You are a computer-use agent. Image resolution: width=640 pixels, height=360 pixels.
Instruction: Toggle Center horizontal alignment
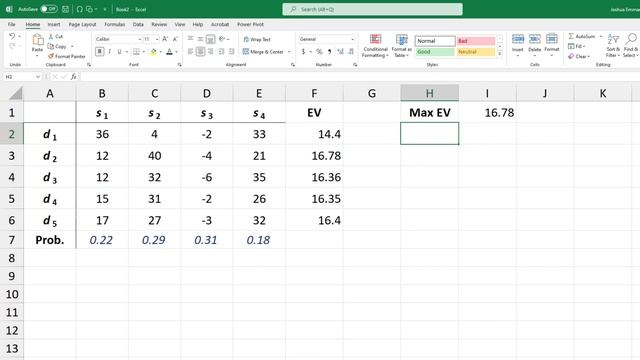pyautogui.click(x=200, y=52)
